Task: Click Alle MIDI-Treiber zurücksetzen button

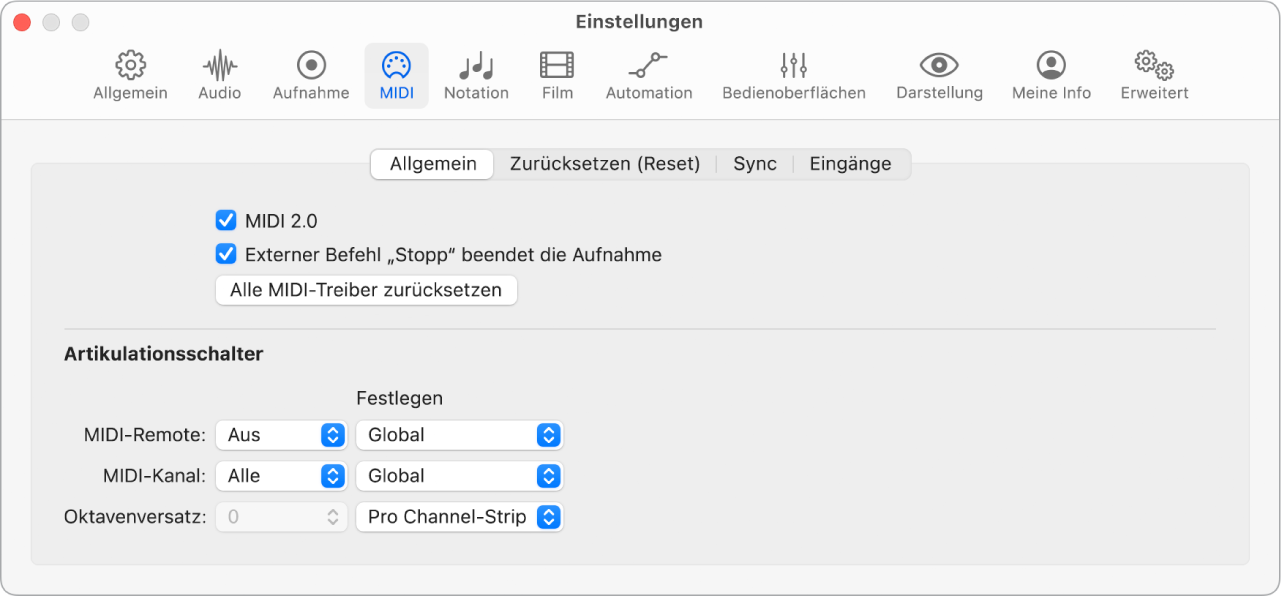Action: pyautogui.click(x=366, y=290)
